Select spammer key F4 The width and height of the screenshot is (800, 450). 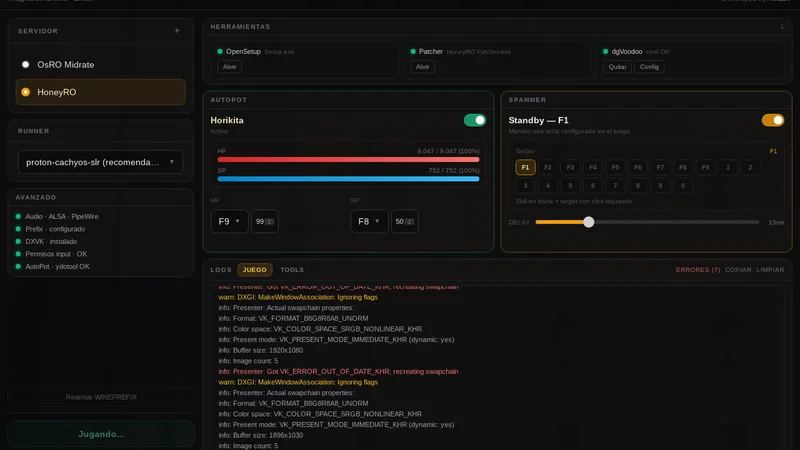[592, 167]
